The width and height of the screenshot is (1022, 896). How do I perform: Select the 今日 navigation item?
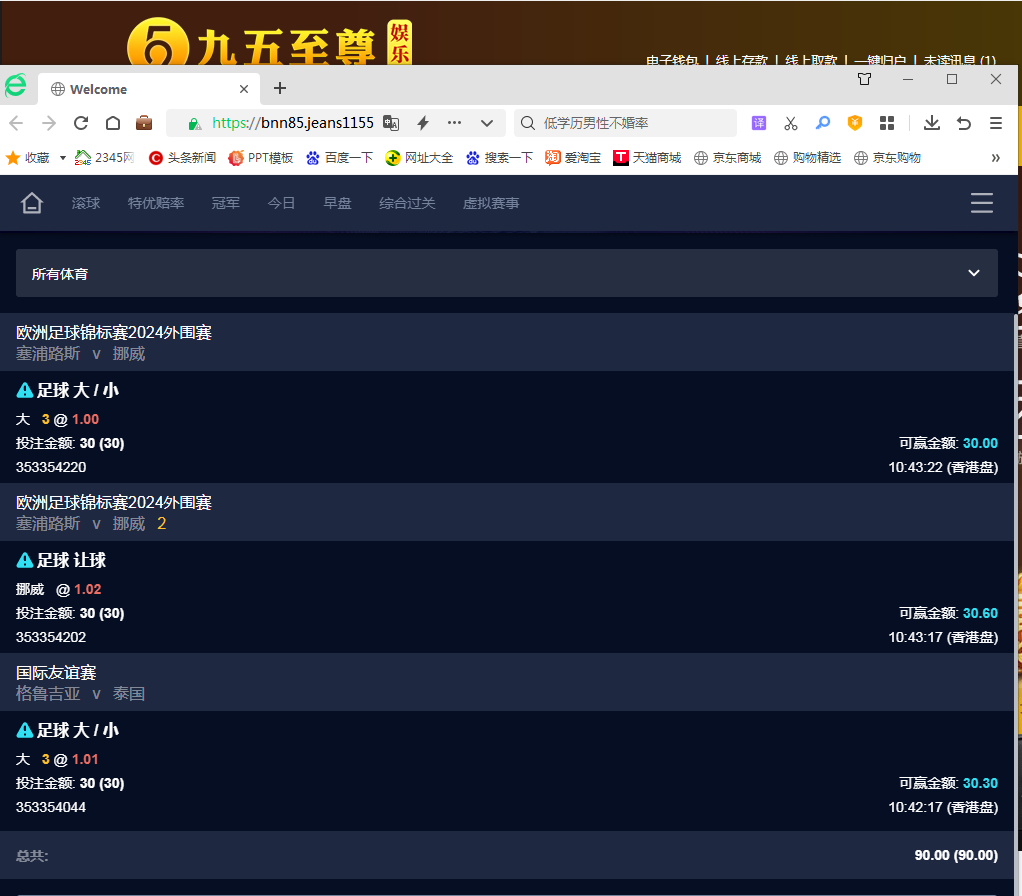(x=282, y=203)
